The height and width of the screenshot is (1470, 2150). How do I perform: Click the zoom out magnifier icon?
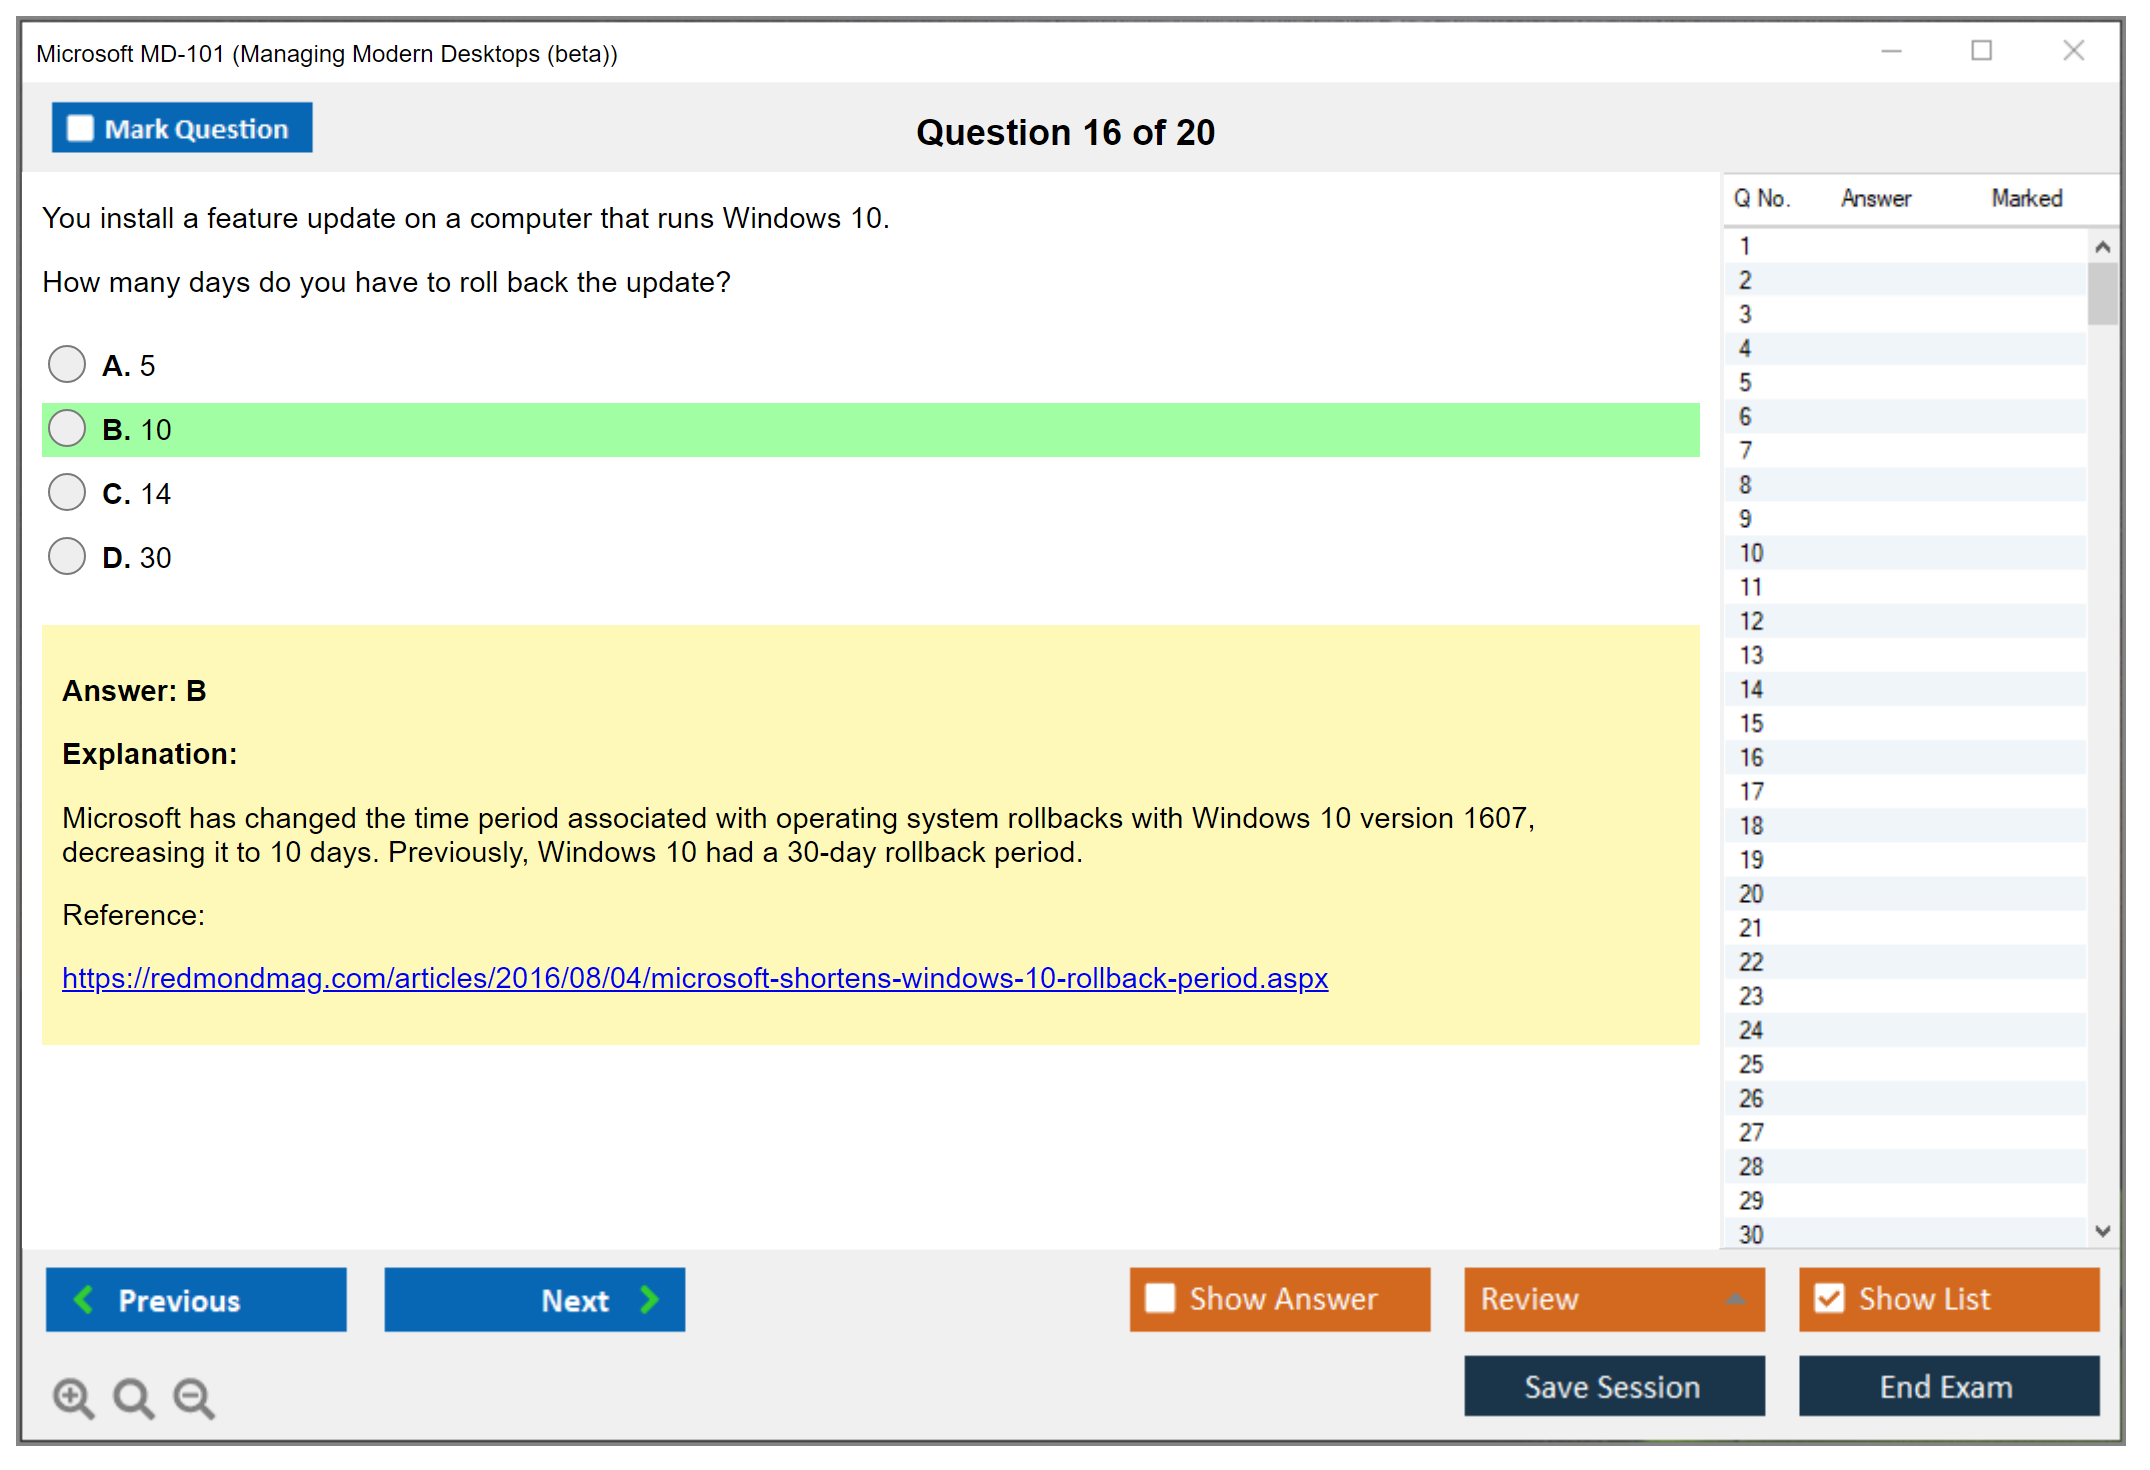click(194, 1397)
